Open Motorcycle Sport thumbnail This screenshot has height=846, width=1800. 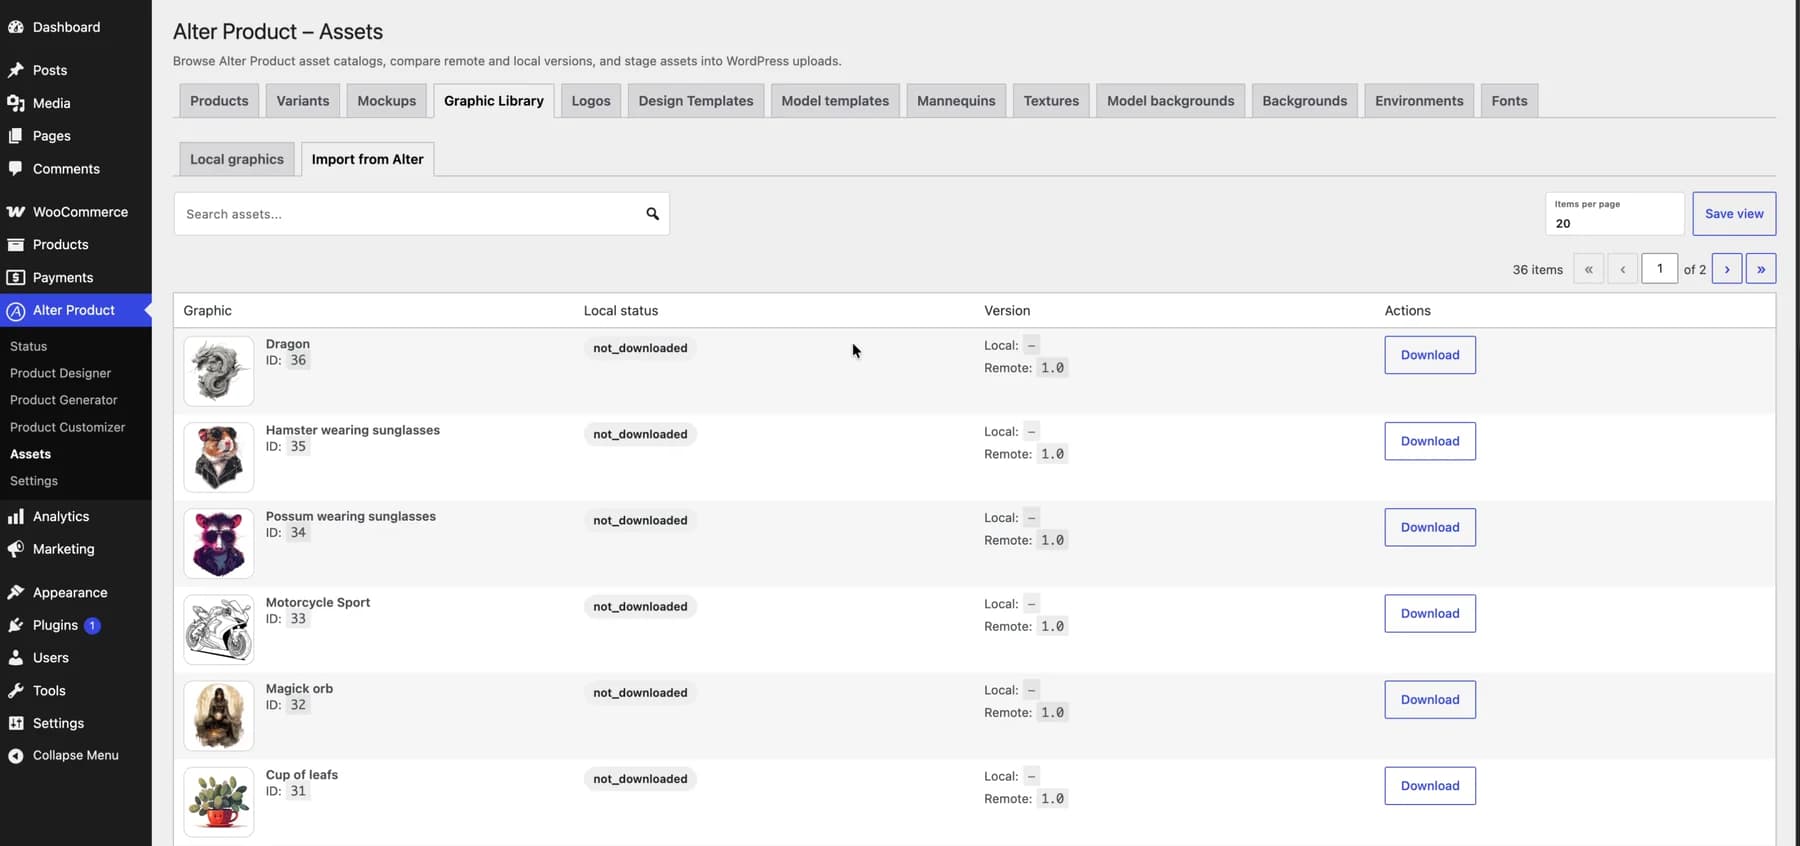pos(219,629)
